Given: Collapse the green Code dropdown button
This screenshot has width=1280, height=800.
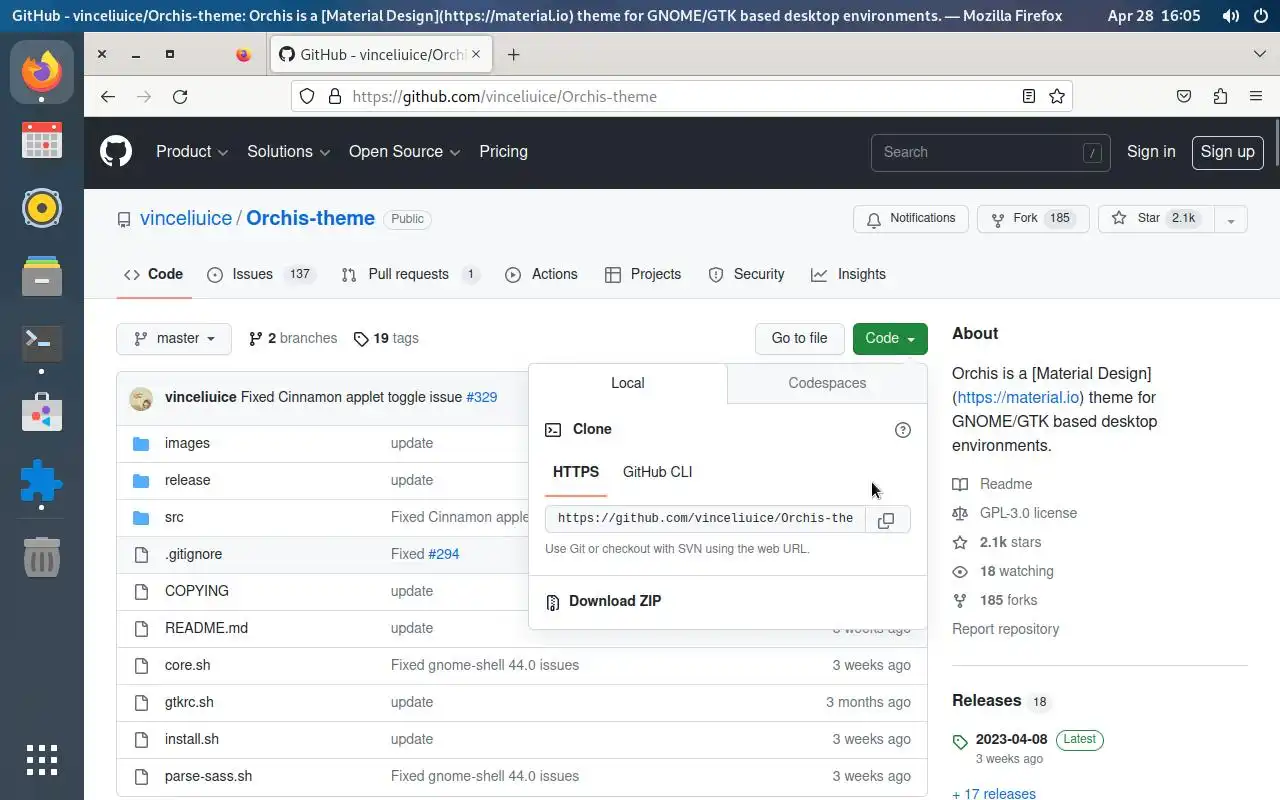Looking at the screenshot, I should coord(890,339).
